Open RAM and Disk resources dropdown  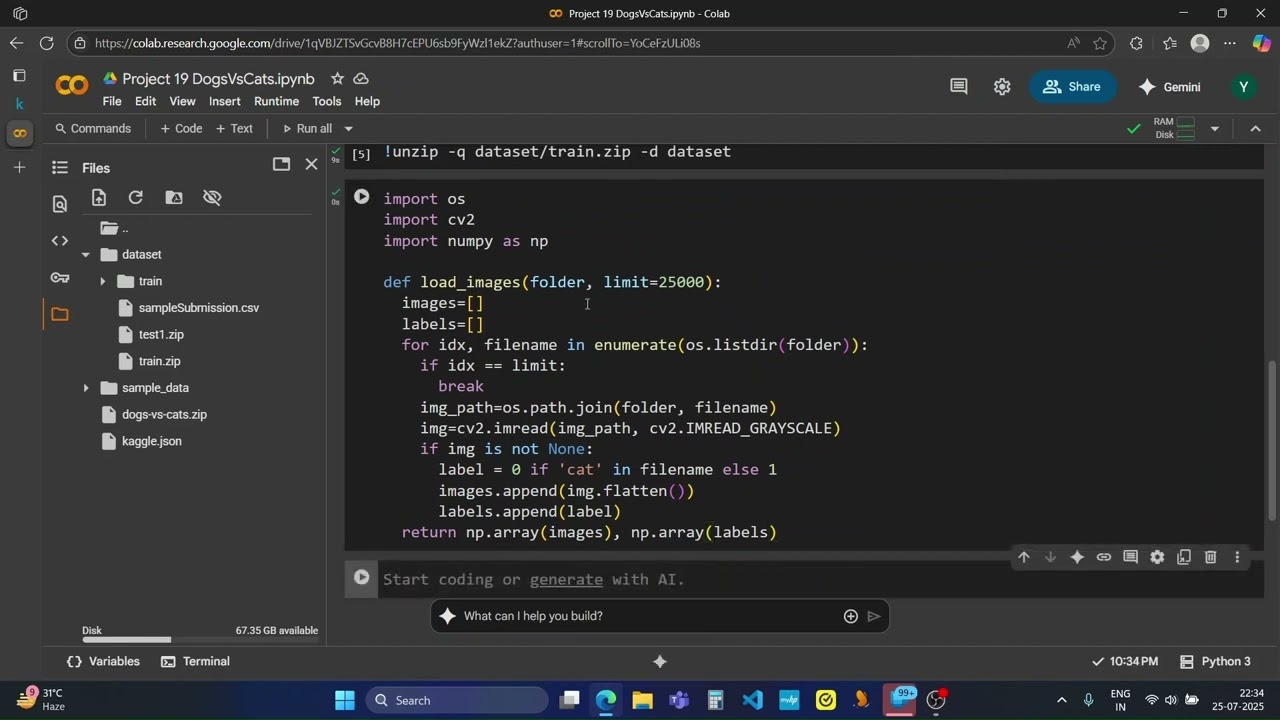(x=1215, y=129)
